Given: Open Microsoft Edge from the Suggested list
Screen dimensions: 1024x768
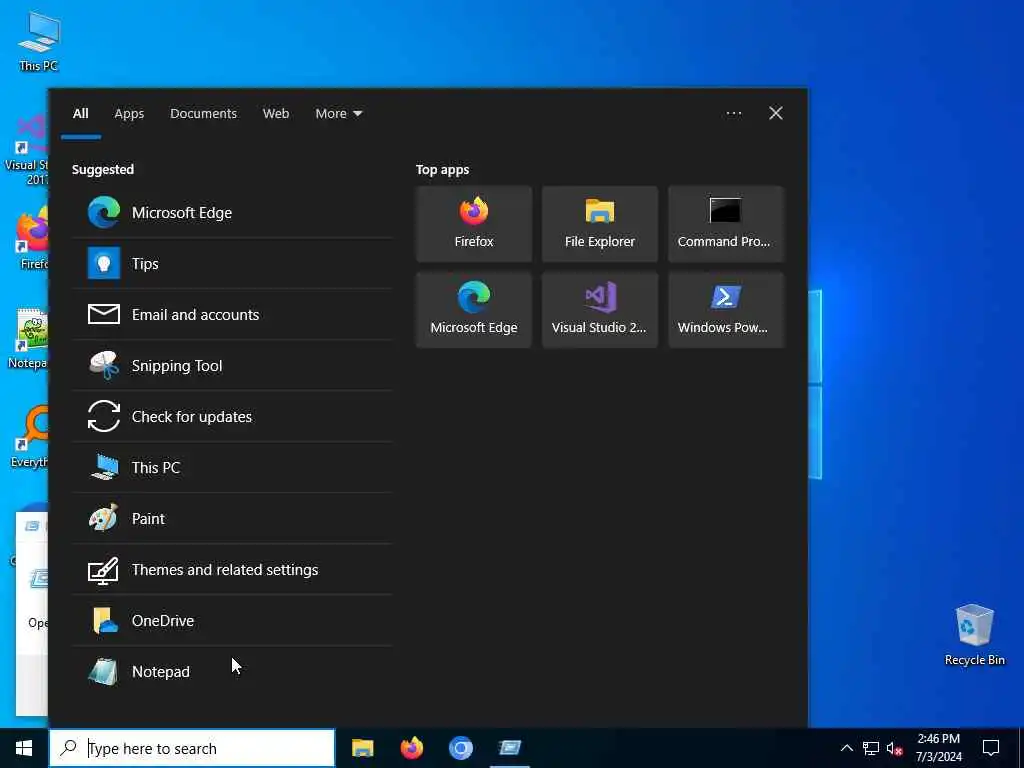Looking at the screenshot, I should tap(232, 213).
